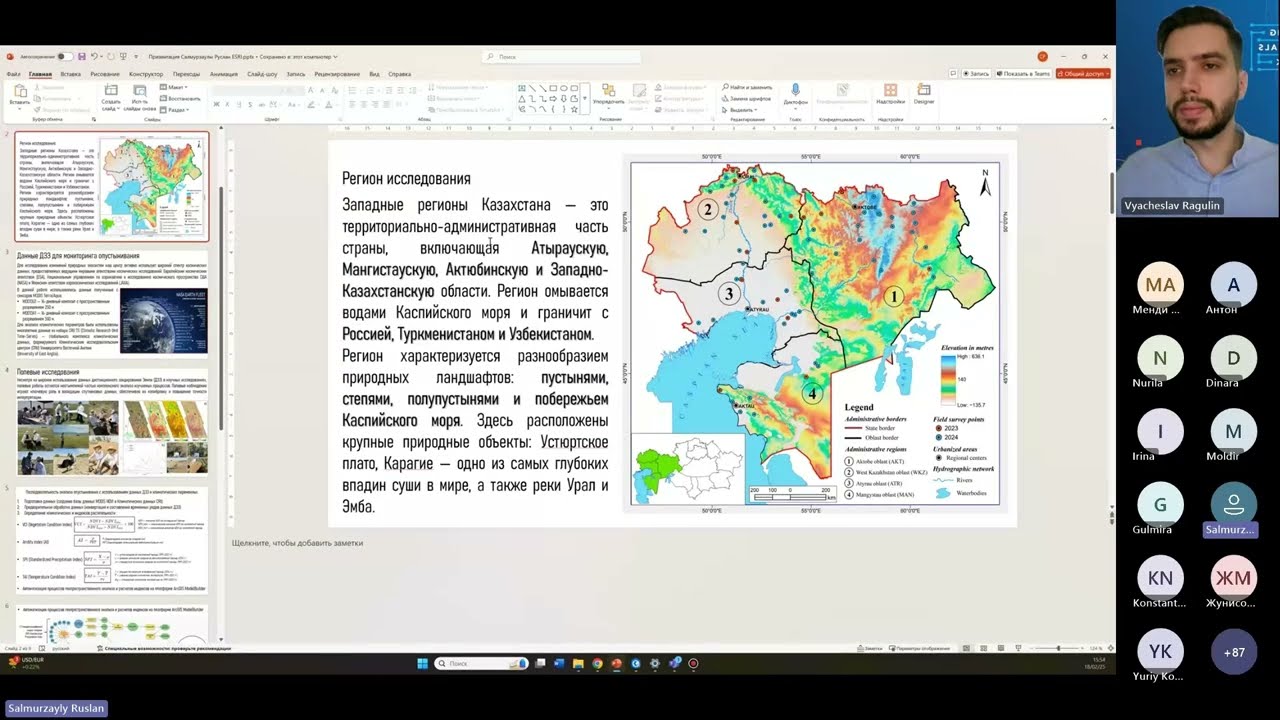This screenshot has height=720, width=1280.
Task: Open Quick Access Toolbar customize dropdown
Action: coord(138,57)
